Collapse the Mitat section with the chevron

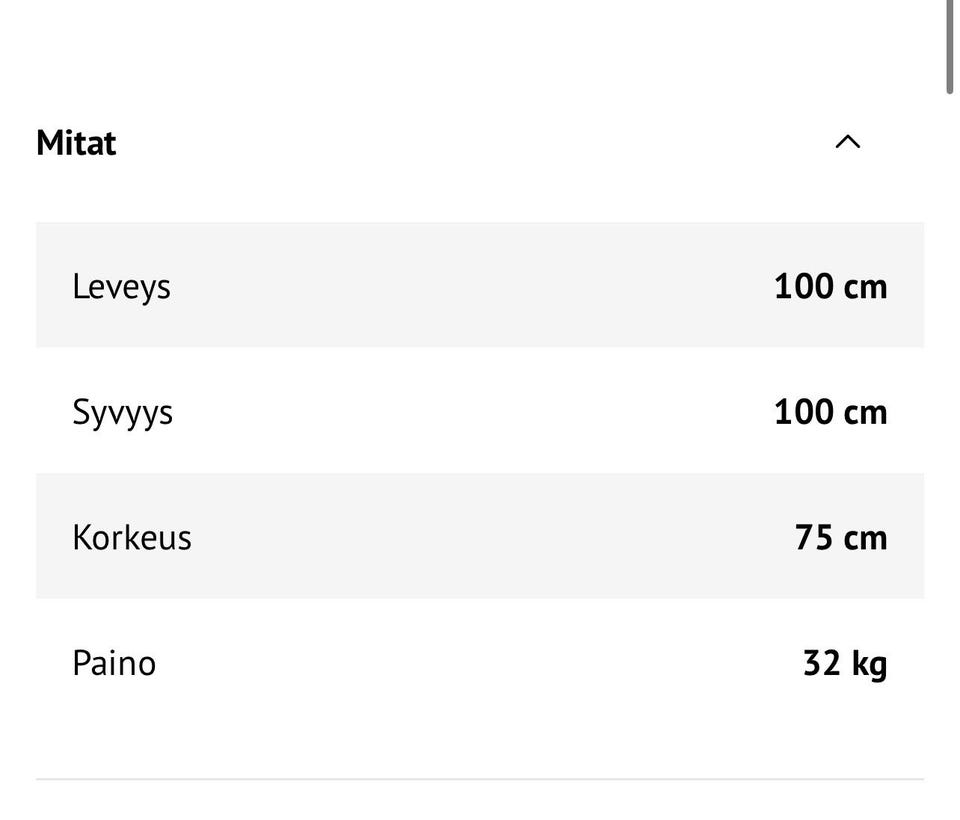click(847, 142)
